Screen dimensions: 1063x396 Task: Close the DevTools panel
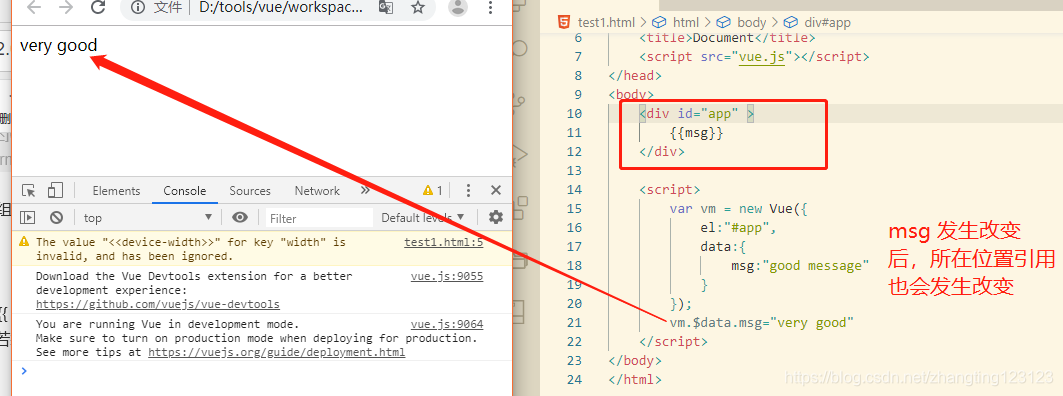tap(496, 191)
